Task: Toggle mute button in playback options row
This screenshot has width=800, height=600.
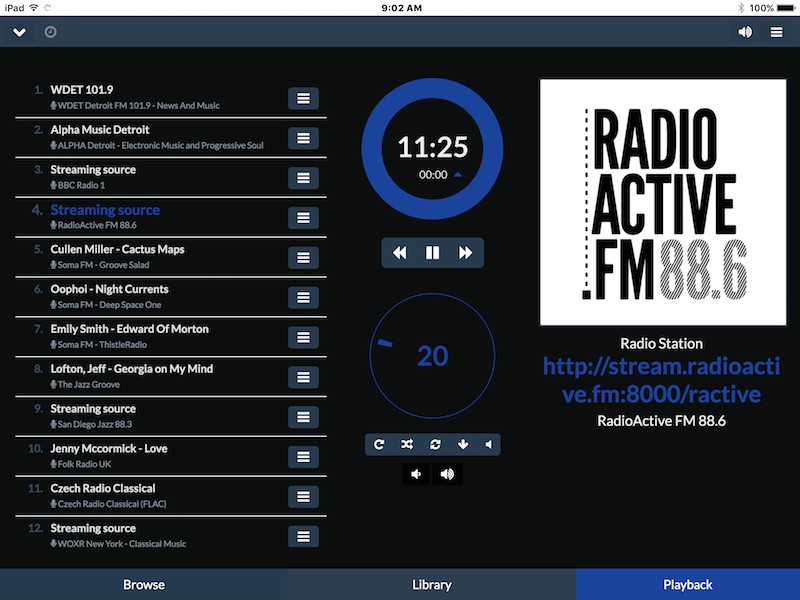Action: pyautogui.click(x=489, y=444)
